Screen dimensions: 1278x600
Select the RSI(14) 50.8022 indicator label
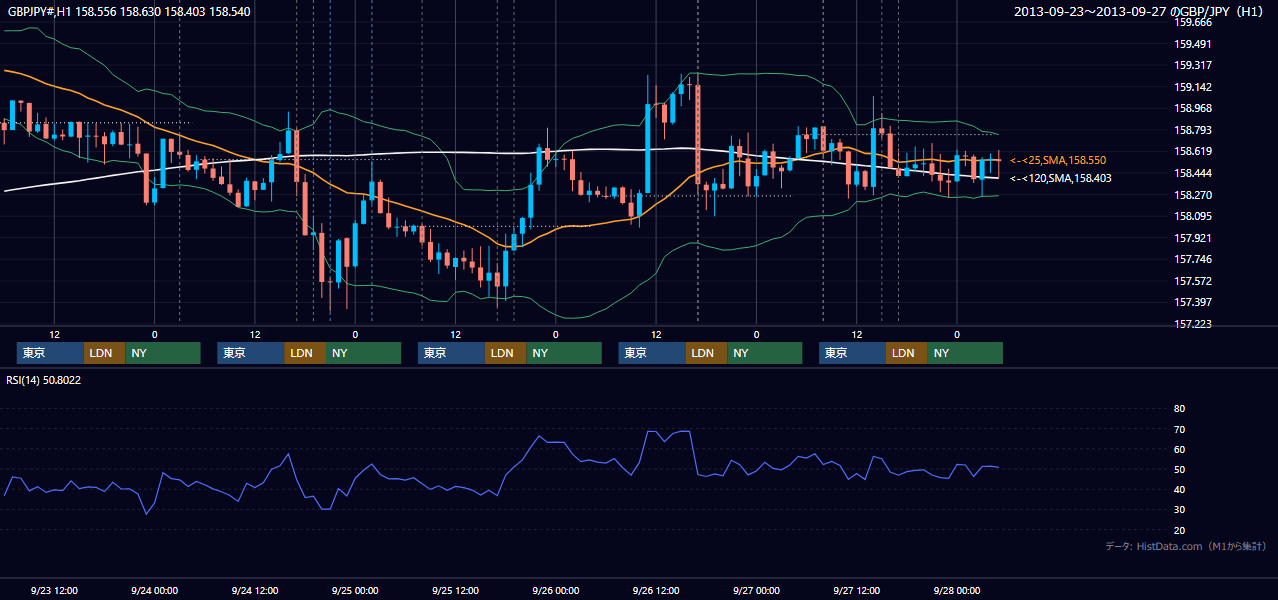(44, 379)
